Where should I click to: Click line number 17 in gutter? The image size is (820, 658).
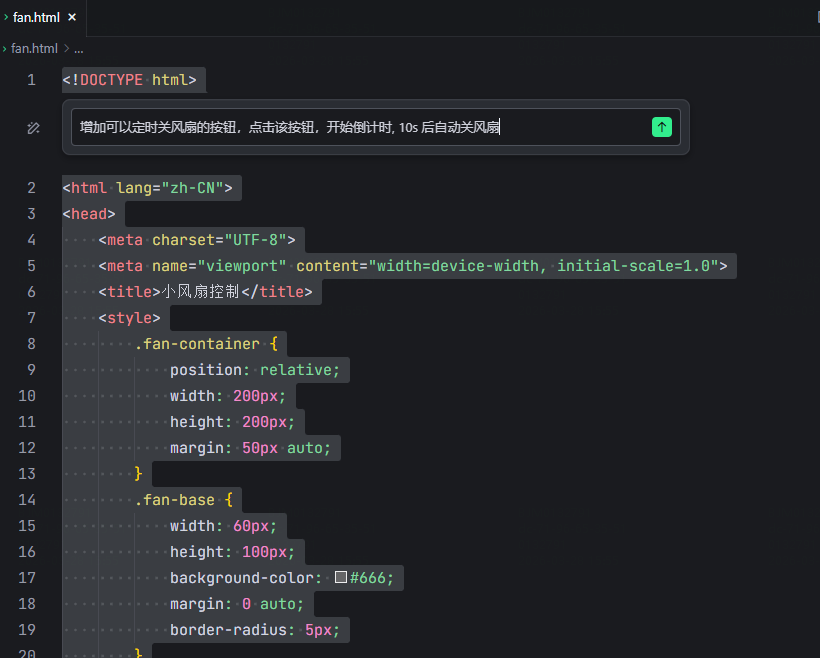(27, 577)
